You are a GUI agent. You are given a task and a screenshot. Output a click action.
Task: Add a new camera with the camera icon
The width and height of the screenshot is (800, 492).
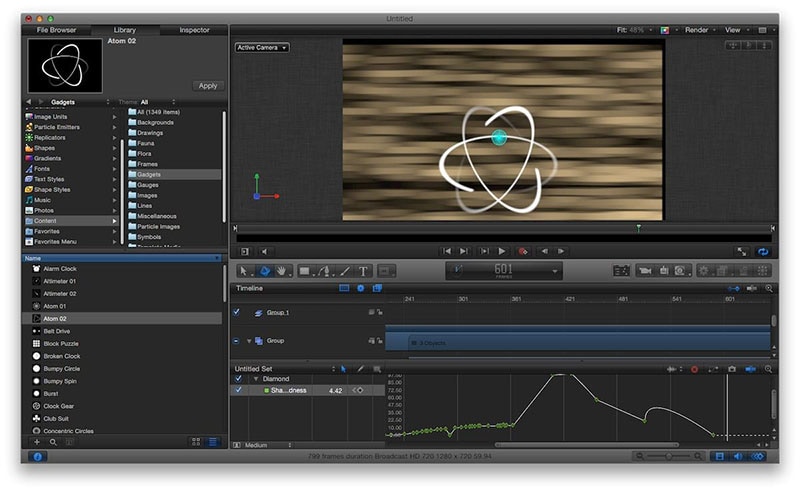point(645,271)
